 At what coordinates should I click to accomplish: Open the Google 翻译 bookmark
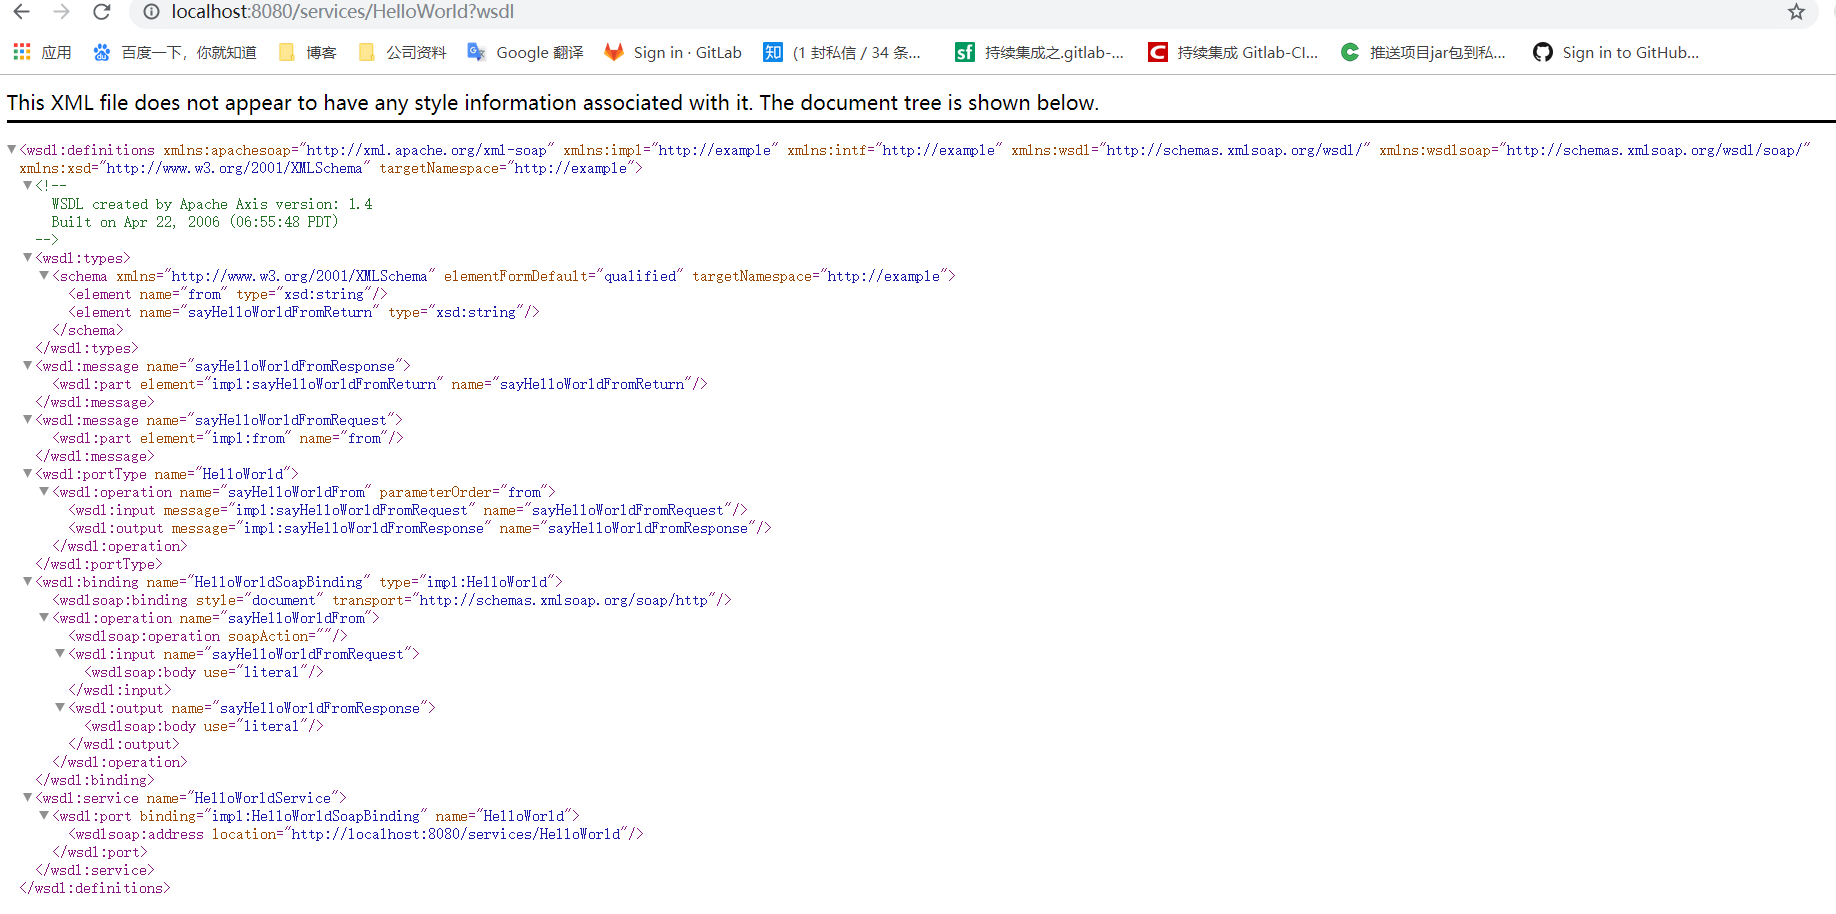[525, 52]
